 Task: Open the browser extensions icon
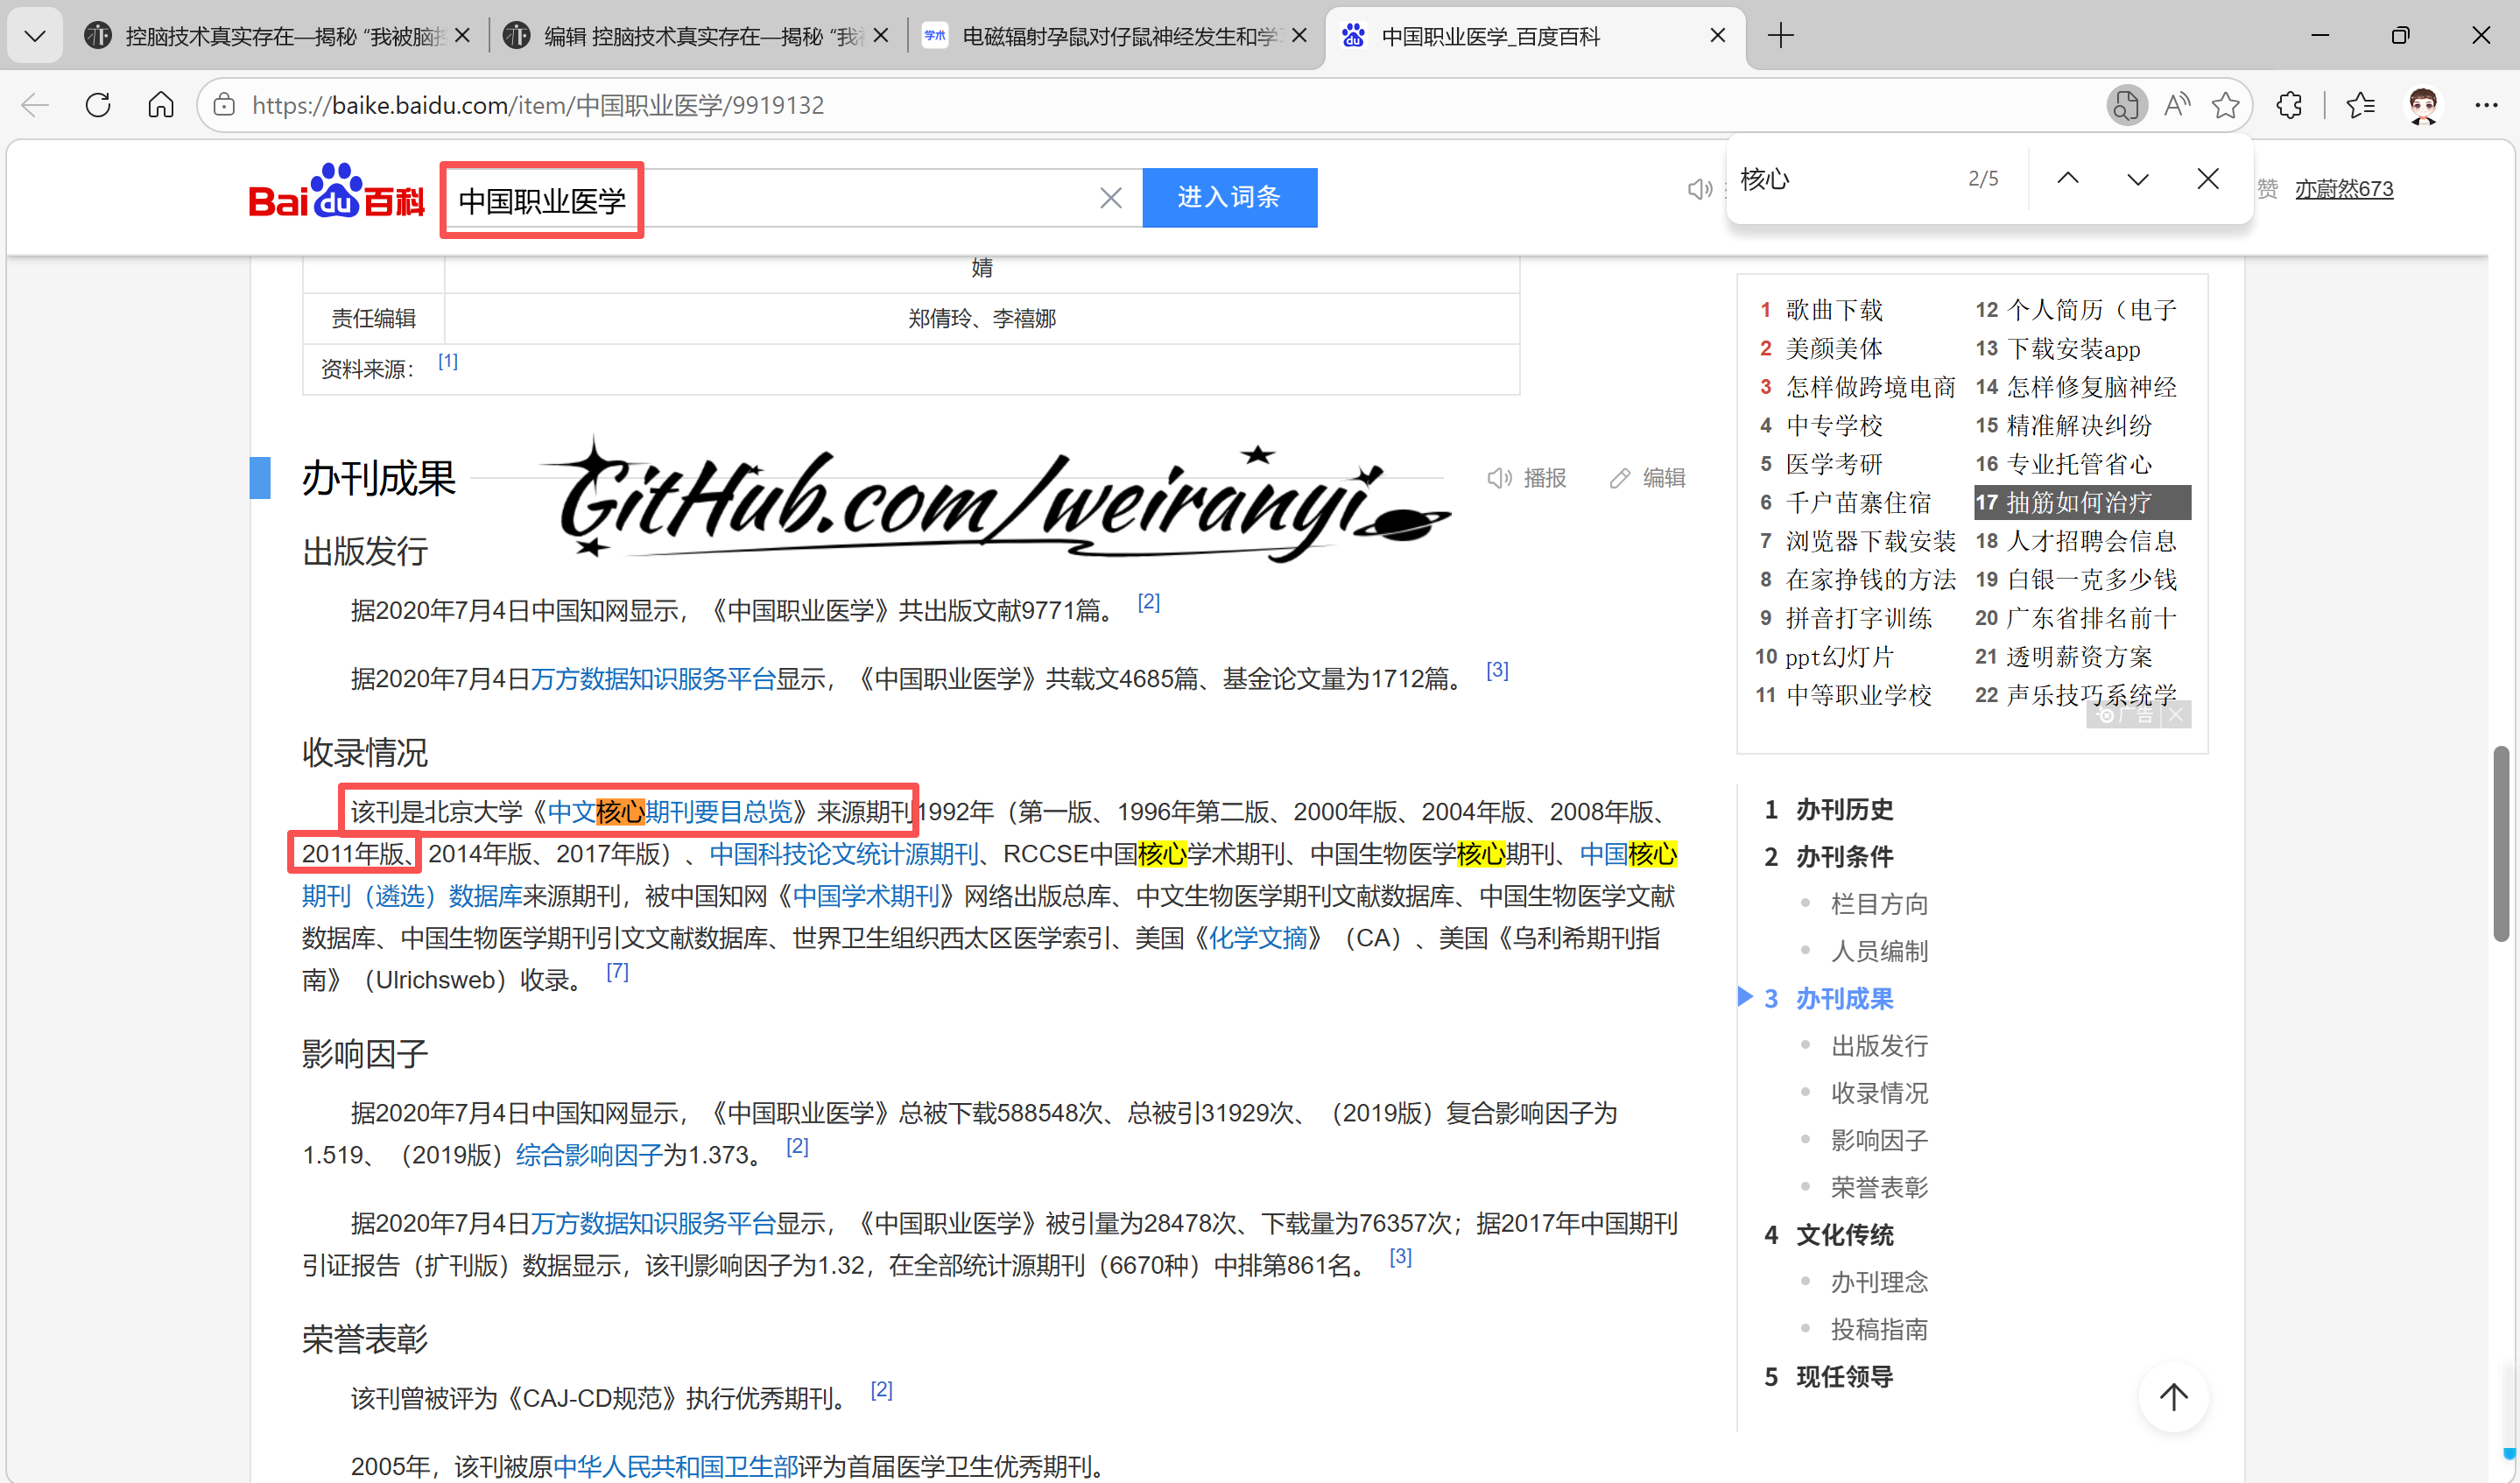point(2290,104)
